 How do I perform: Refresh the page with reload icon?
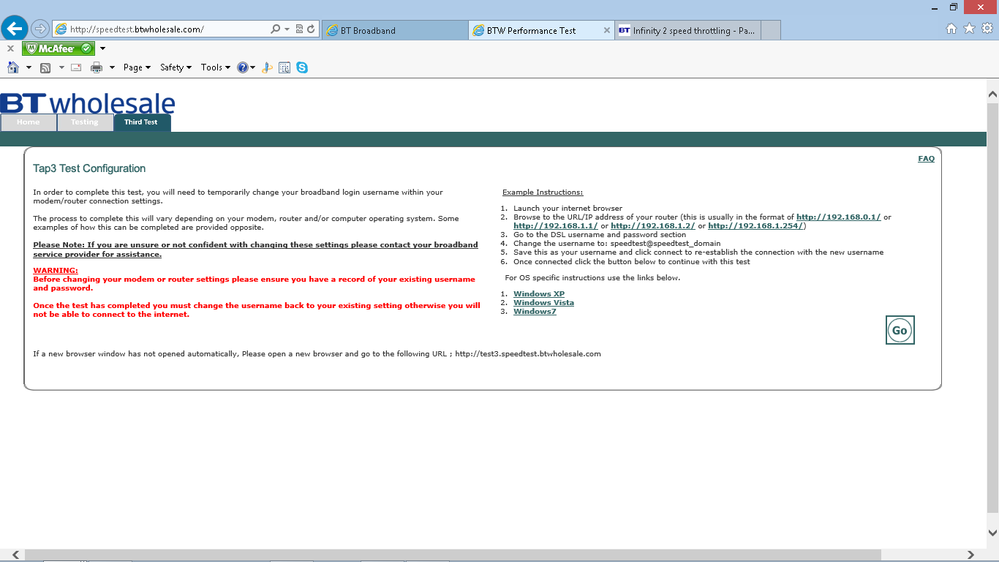pos(311,29)
